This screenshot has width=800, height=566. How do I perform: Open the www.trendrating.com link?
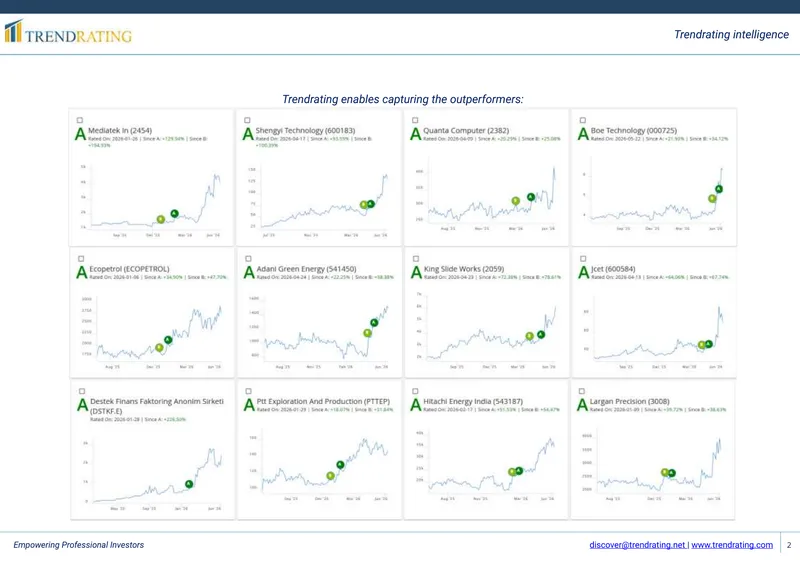(732, 545)
